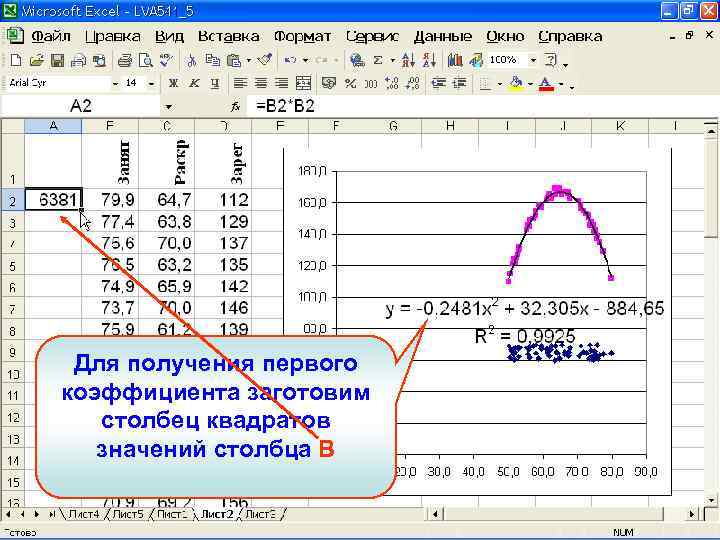Screen dimensions: 720x540
Task: Cut selection with scissors icon
Action: (x=191, y=60)
